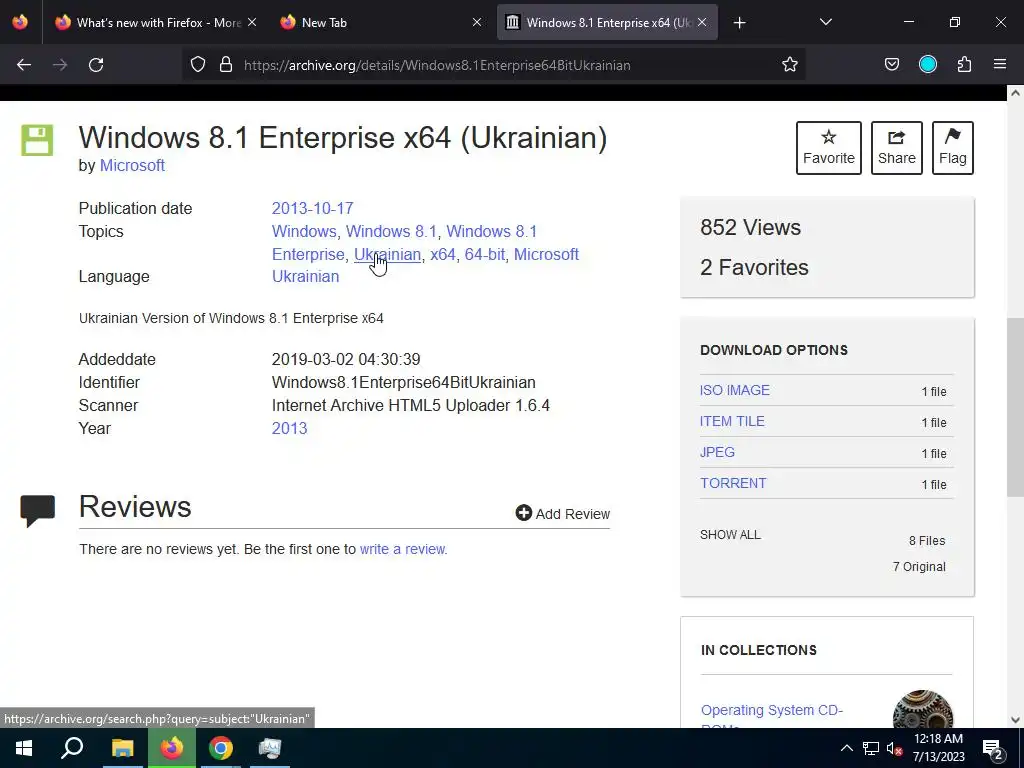Open the monitor app in taskbar
This screenshot has height=768, width=1024.
[x=269, y=748]
